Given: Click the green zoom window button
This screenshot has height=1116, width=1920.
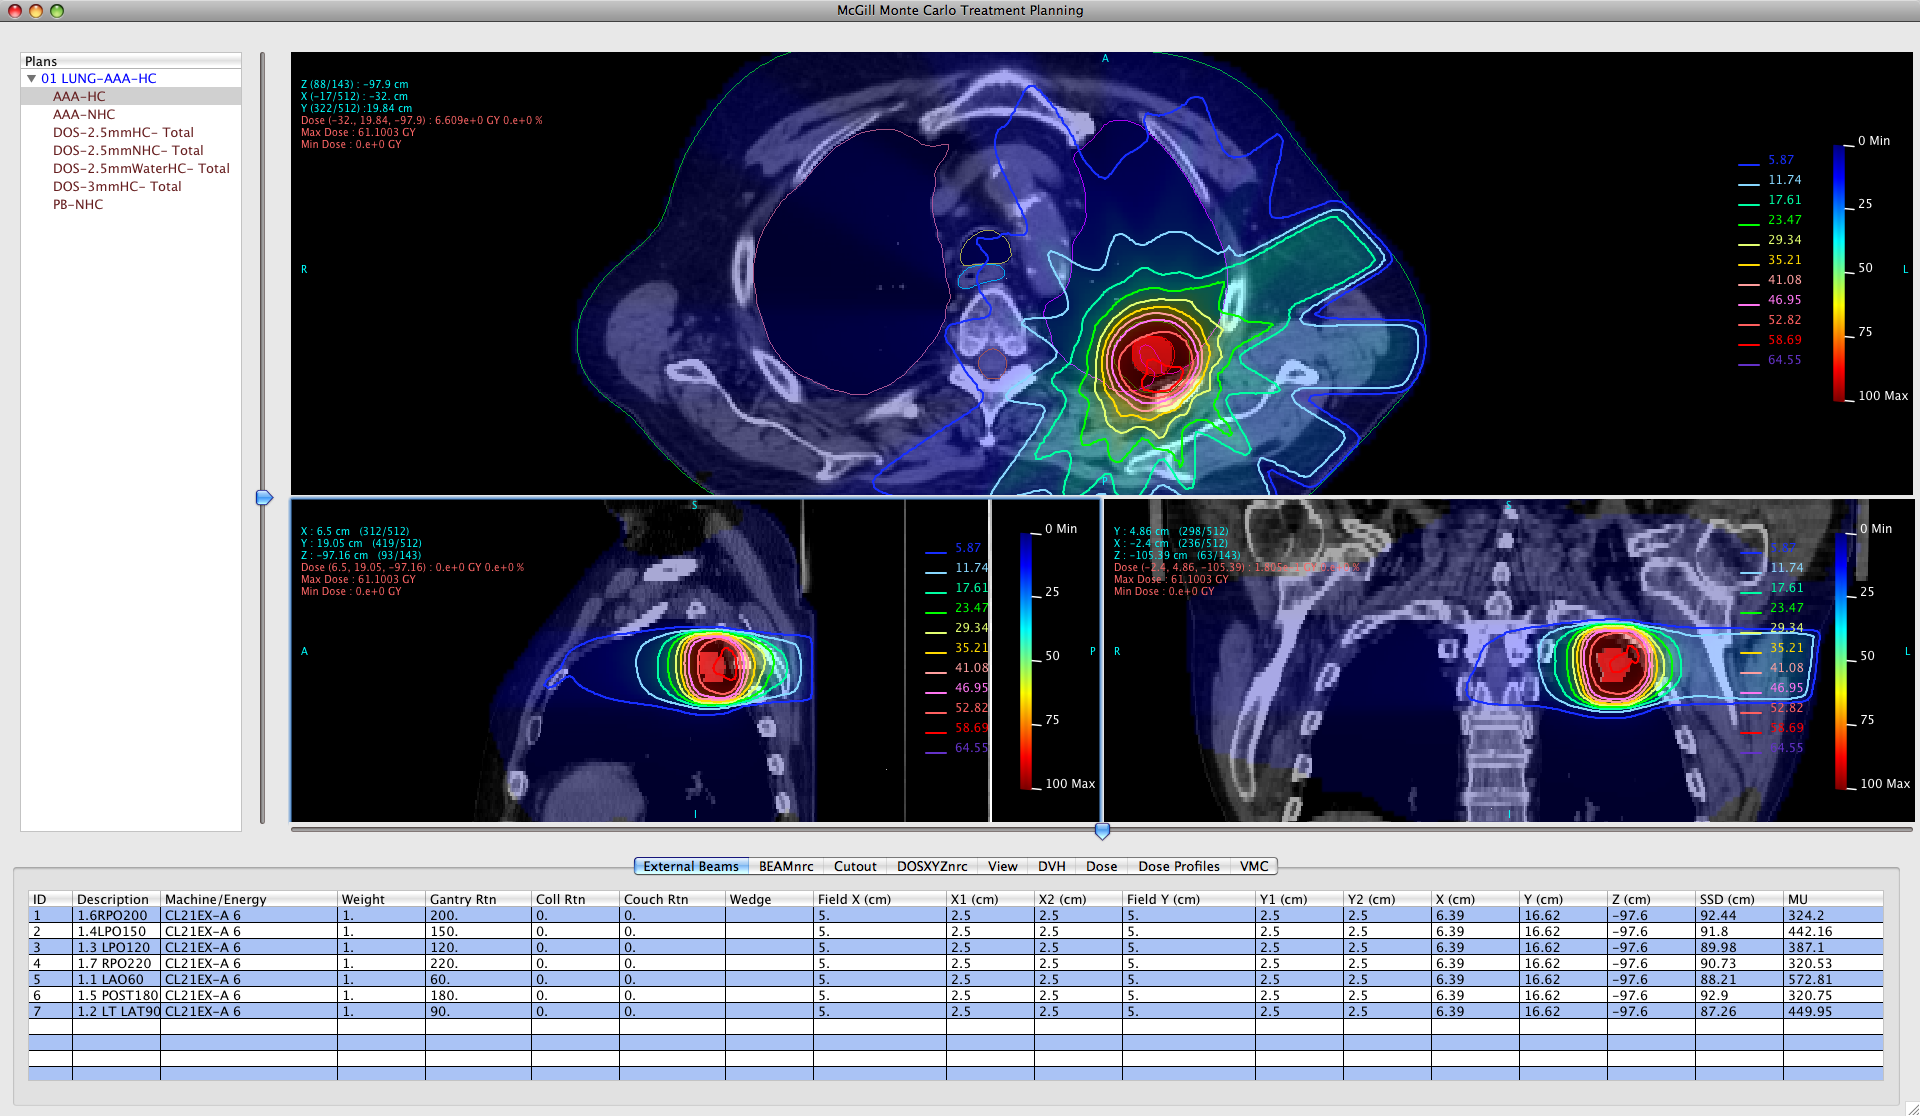Looking at the screenshot, I should click(56, 10).
